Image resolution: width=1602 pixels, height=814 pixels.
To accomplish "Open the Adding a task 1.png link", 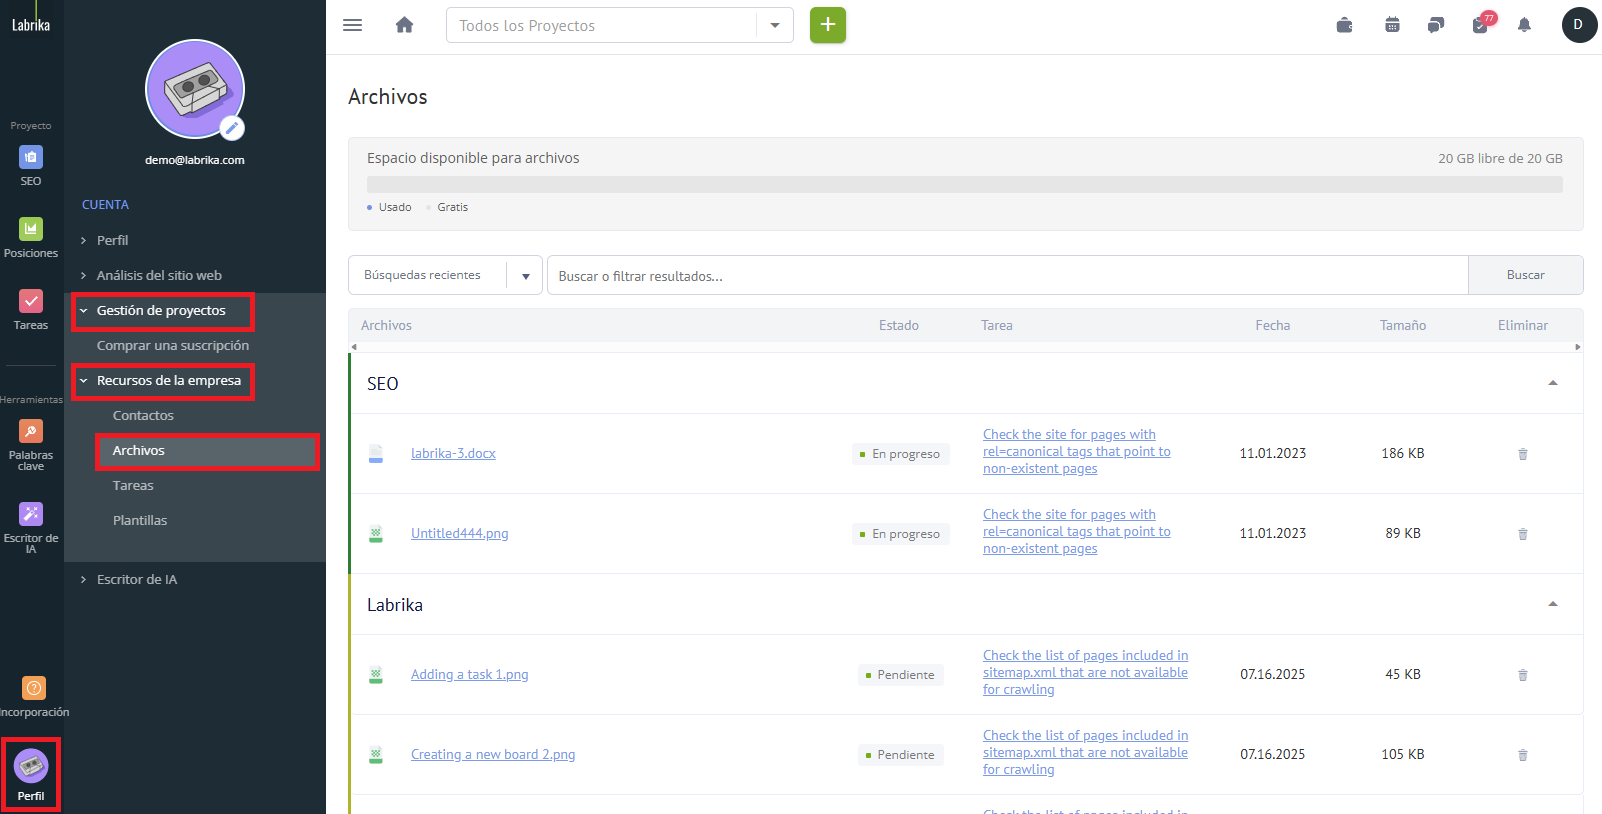I will [469, 674].
